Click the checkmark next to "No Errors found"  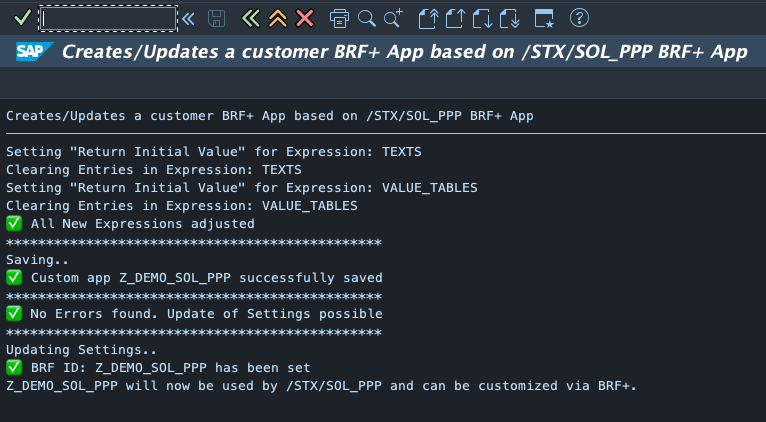pos(14,314)
